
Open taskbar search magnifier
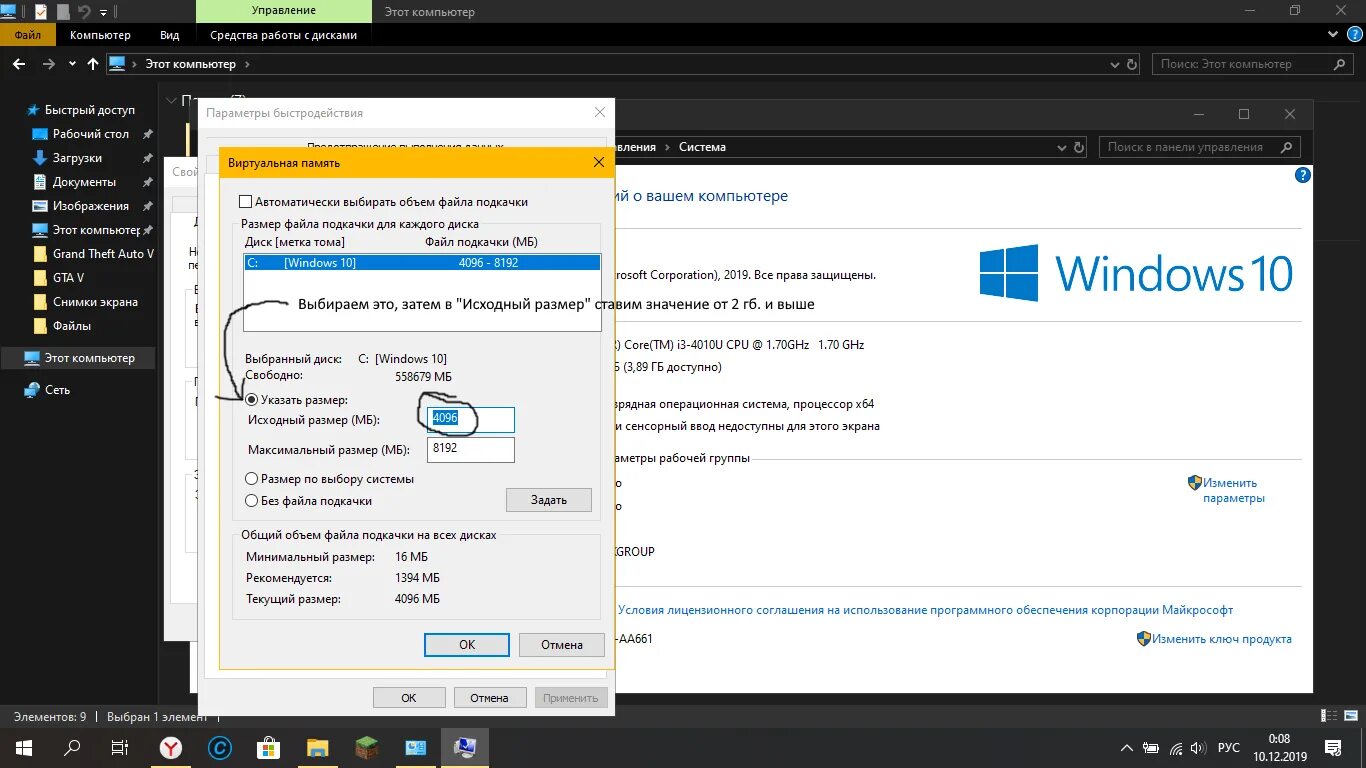(72, 748)
